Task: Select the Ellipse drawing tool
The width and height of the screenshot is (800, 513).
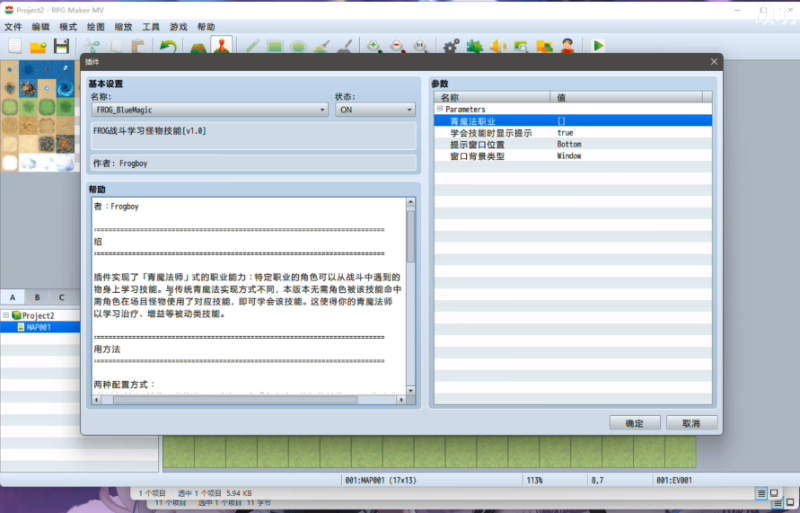Action: (298, 46)
